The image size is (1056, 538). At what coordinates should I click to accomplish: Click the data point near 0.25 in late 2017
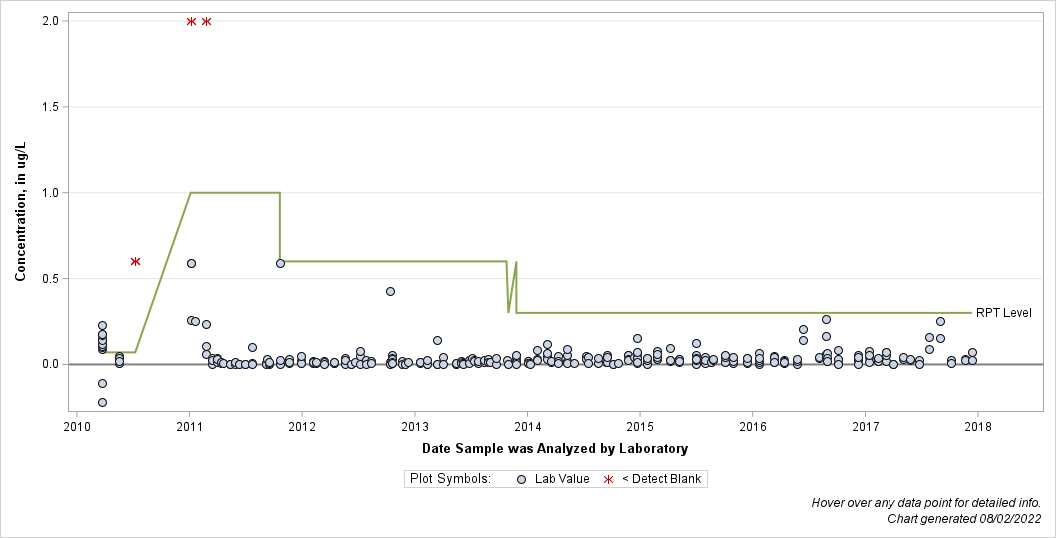[x=940, y=321]
